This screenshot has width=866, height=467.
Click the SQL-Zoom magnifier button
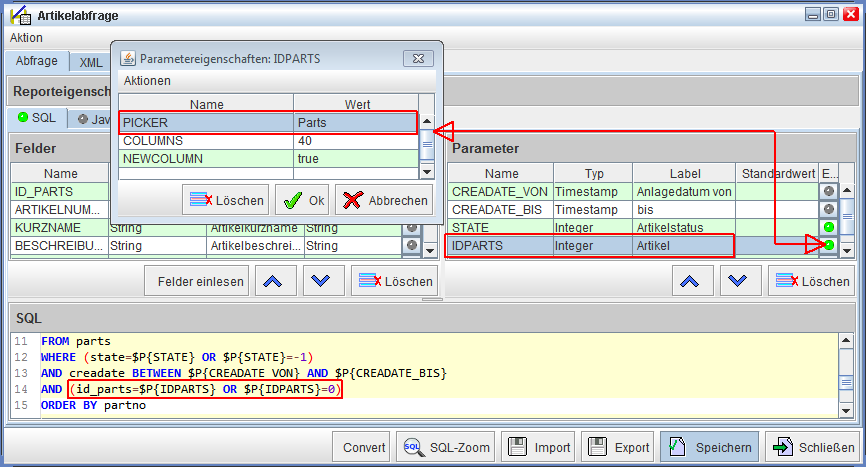(445, 447)
